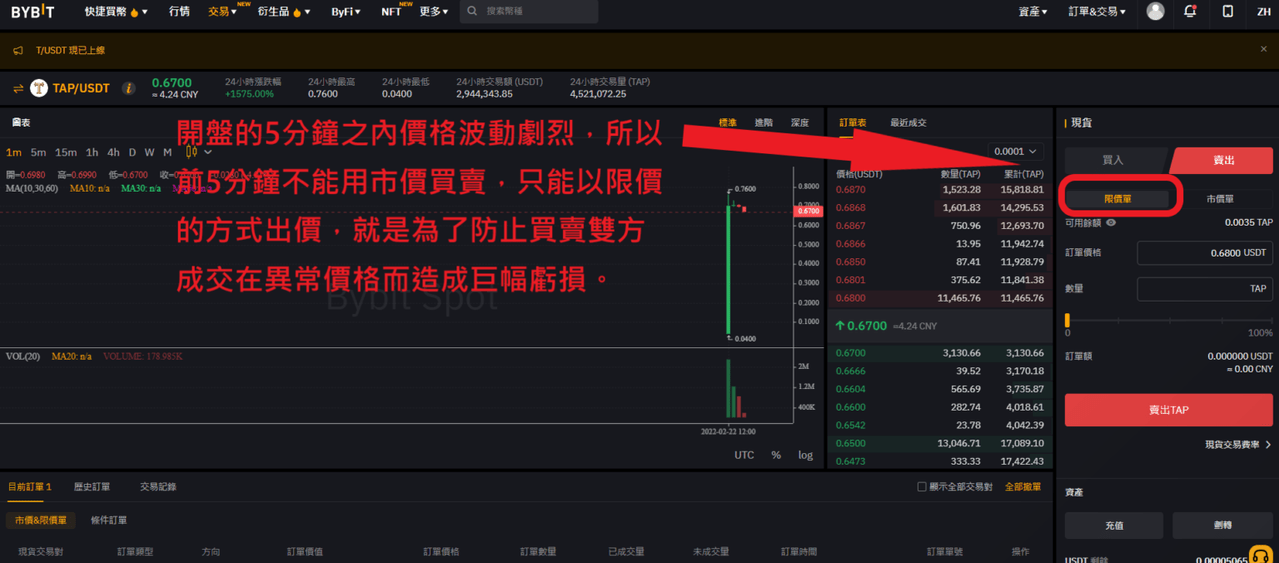Toggle available balance eye icon
Image resolution: width=1279 pixels, height=563 pixels.
[1111, 223]
